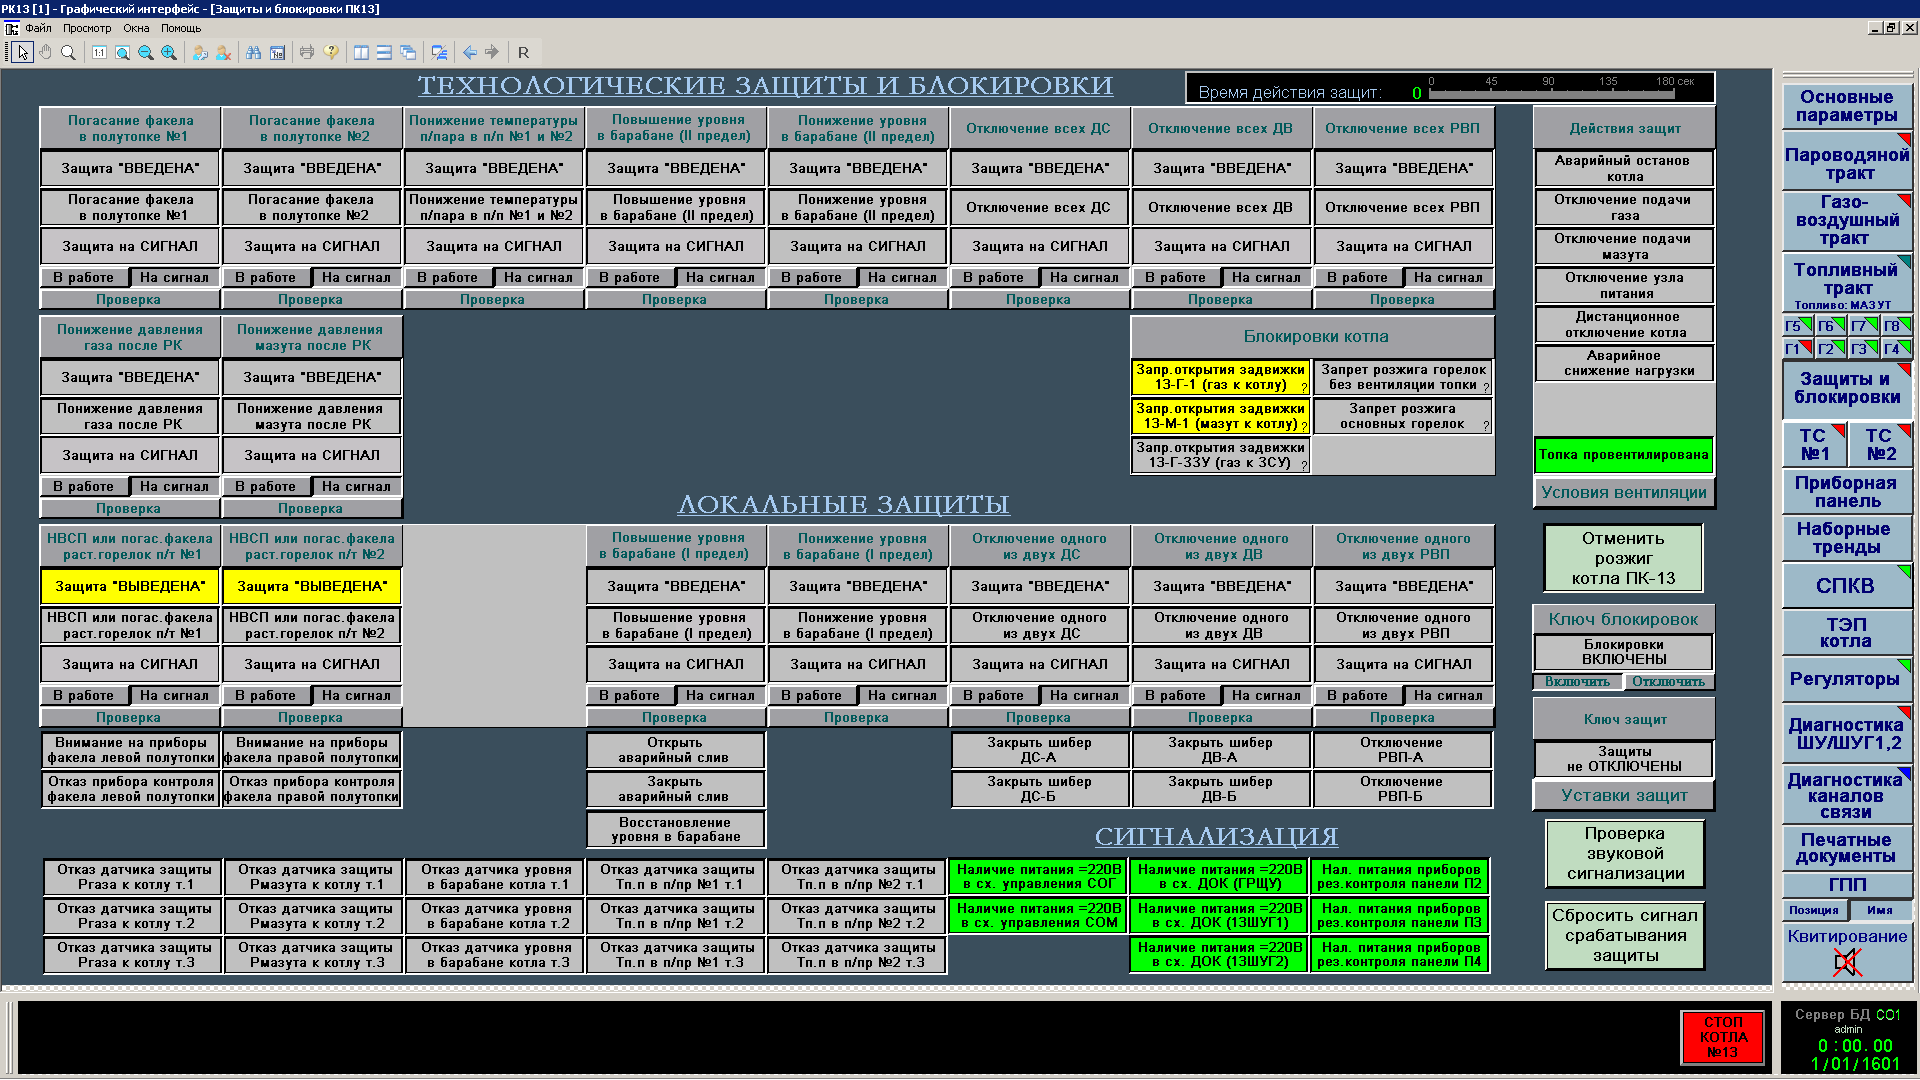Open the Файл menu
The height and width of the screenshot is (1080, 1920).
(x=38, y=28)
